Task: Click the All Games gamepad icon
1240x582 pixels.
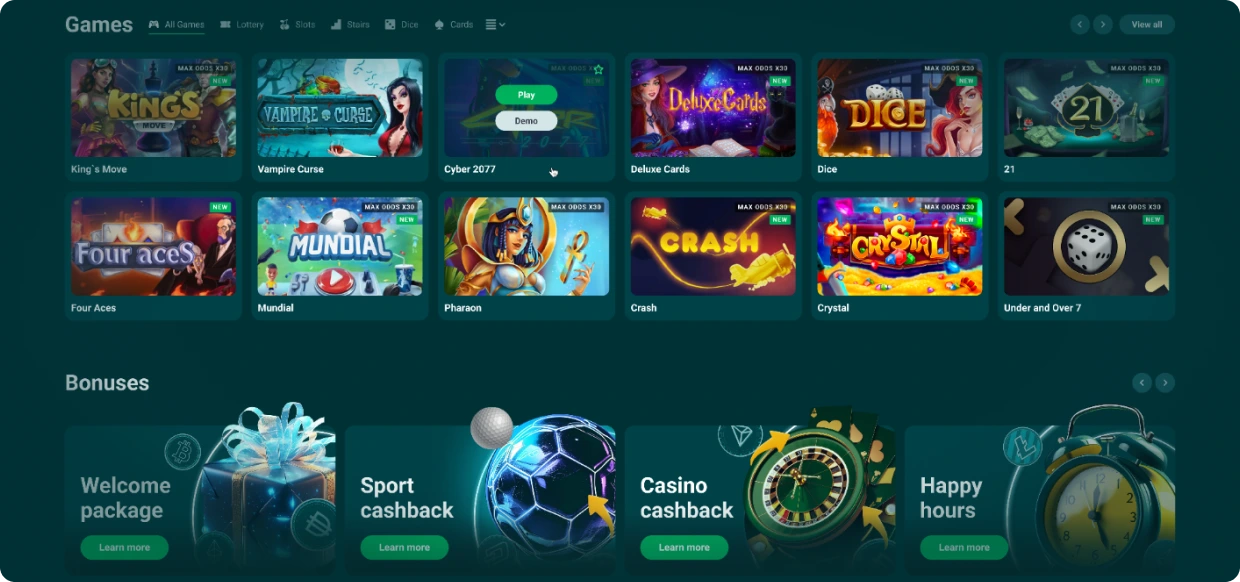Action: 154,24
